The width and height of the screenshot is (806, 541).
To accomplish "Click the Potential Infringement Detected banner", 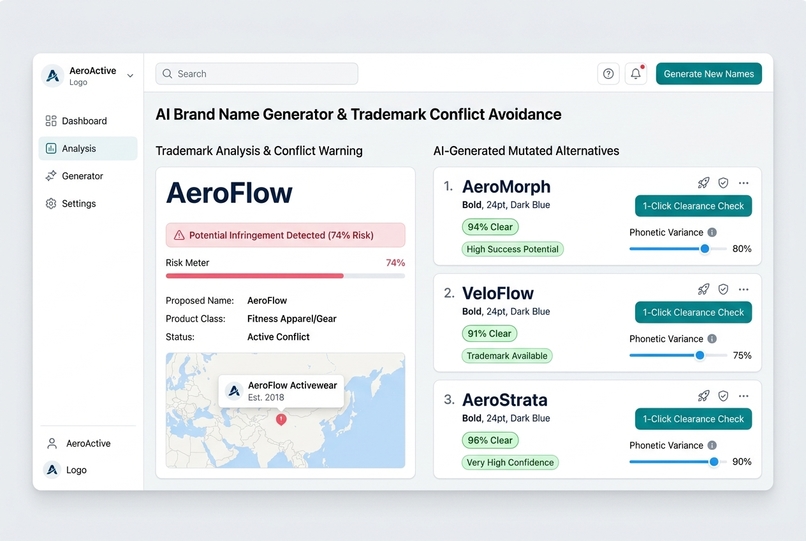I will (285, 235).
